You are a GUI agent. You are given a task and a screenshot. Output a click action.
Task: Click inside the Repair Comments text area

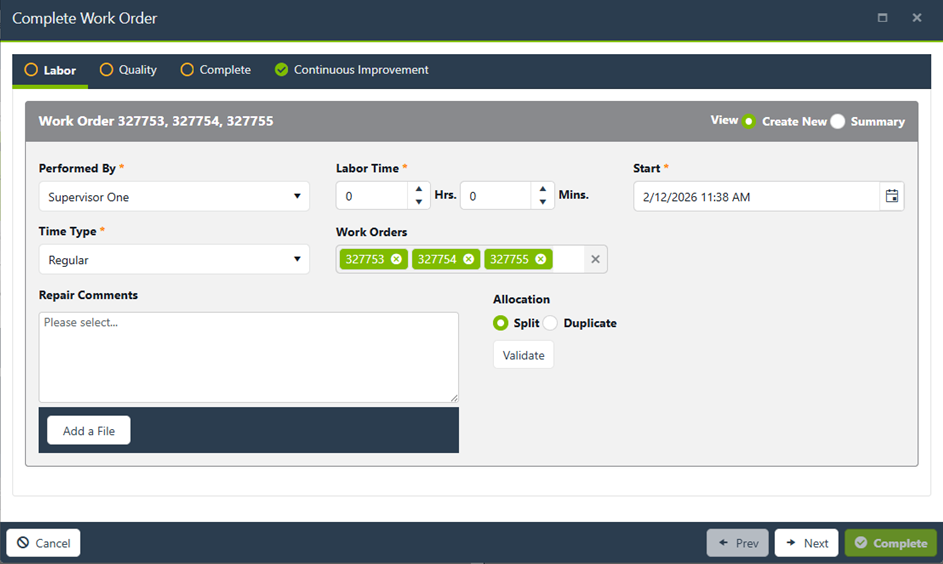248,357
